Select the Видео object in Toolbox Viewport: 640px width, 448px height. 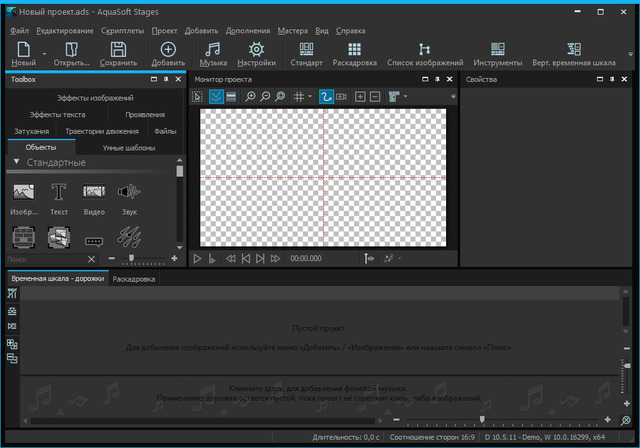[94, 193]
